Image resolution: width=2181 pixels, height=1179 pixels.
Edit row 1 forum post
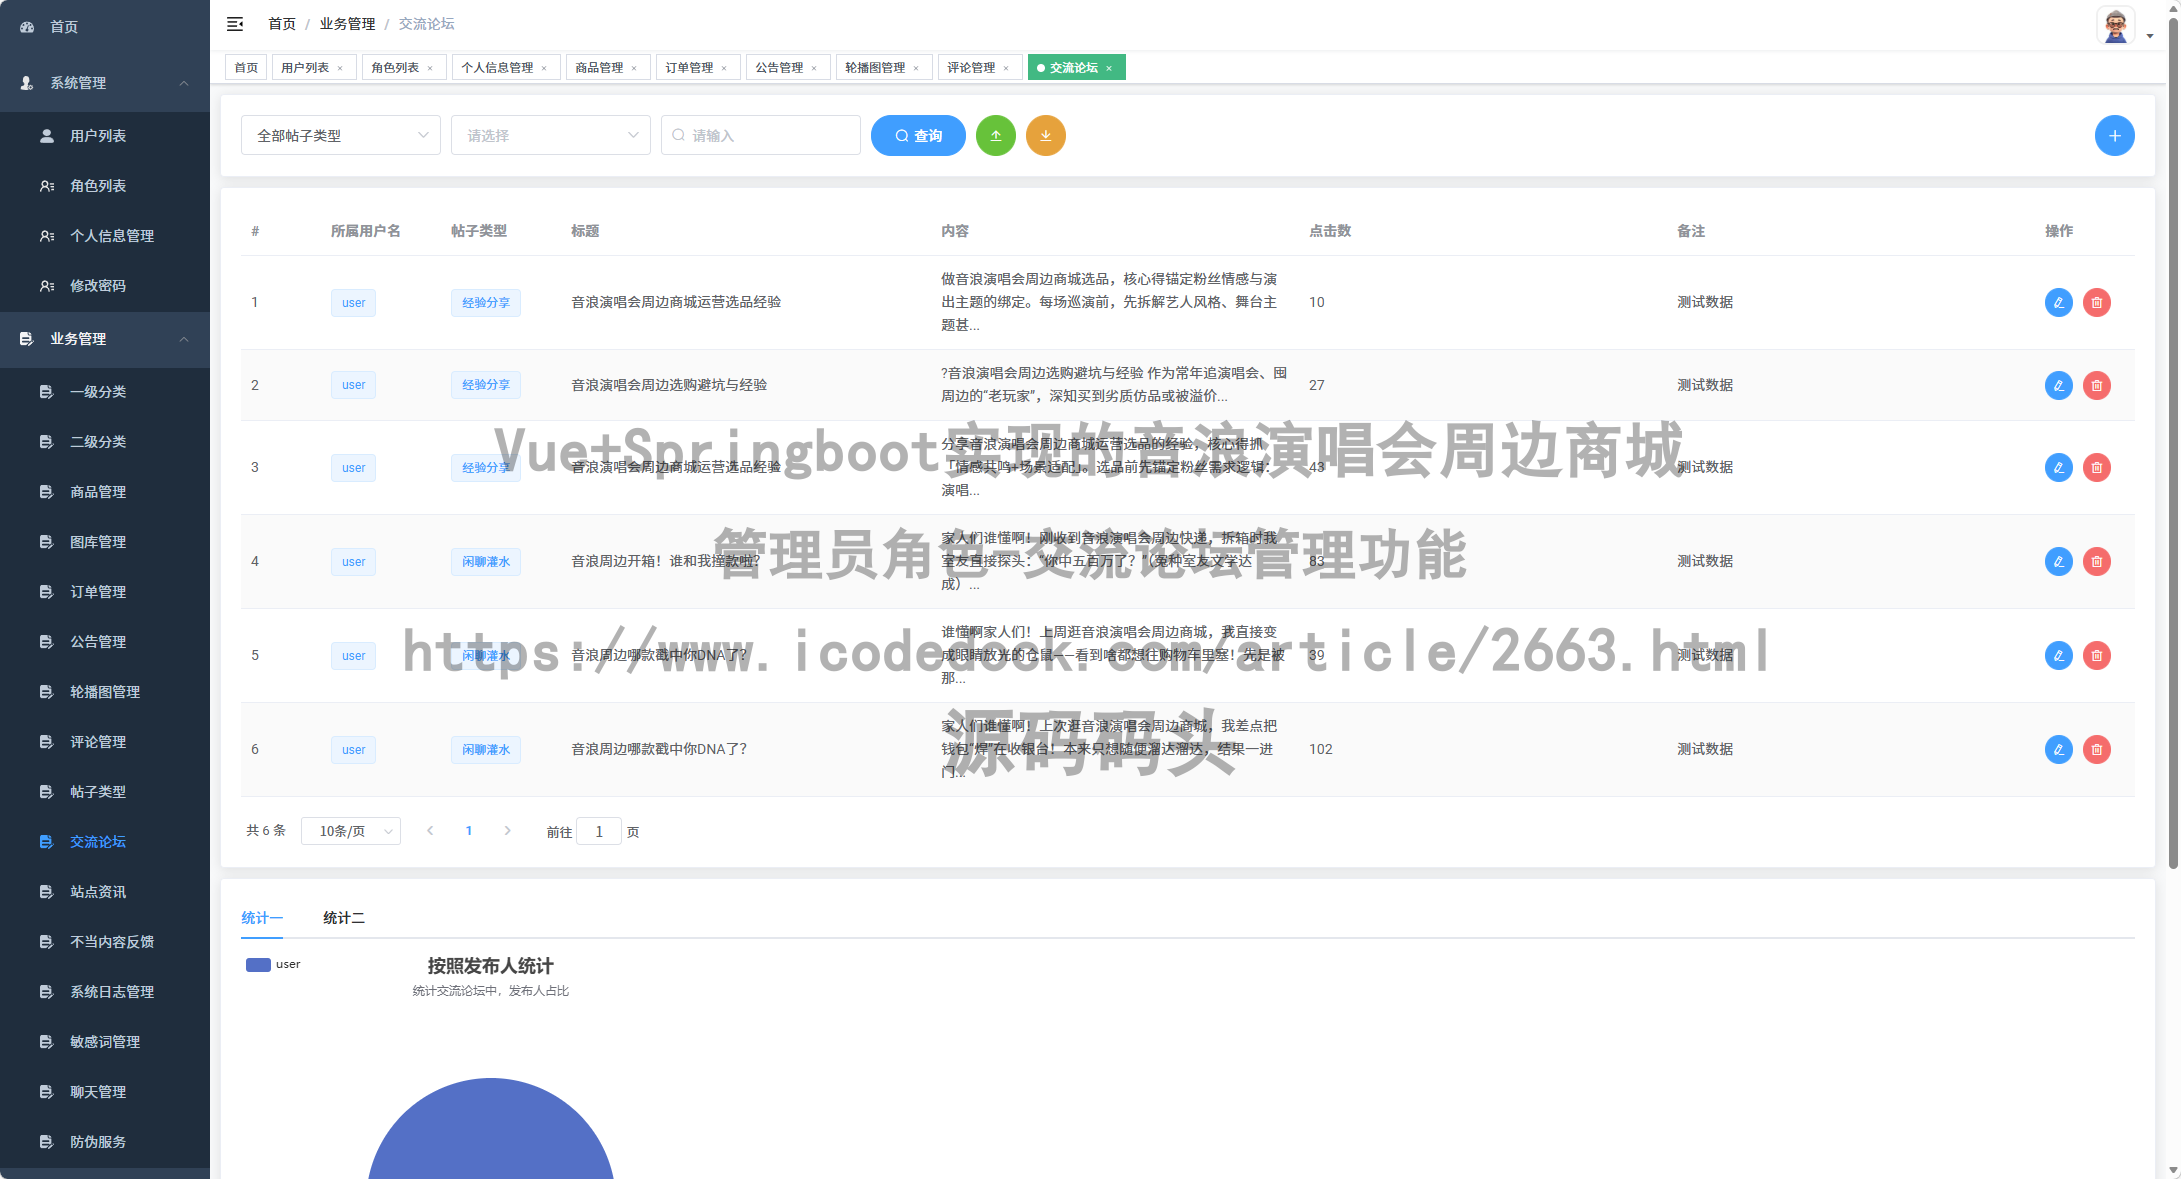pyautogui.click(x=2059, y=302)
